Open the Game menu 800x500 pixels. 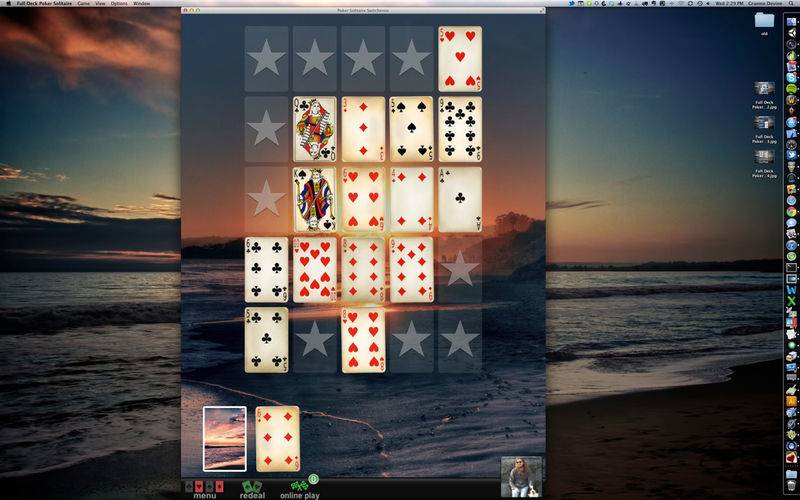[x=83, y=4]
